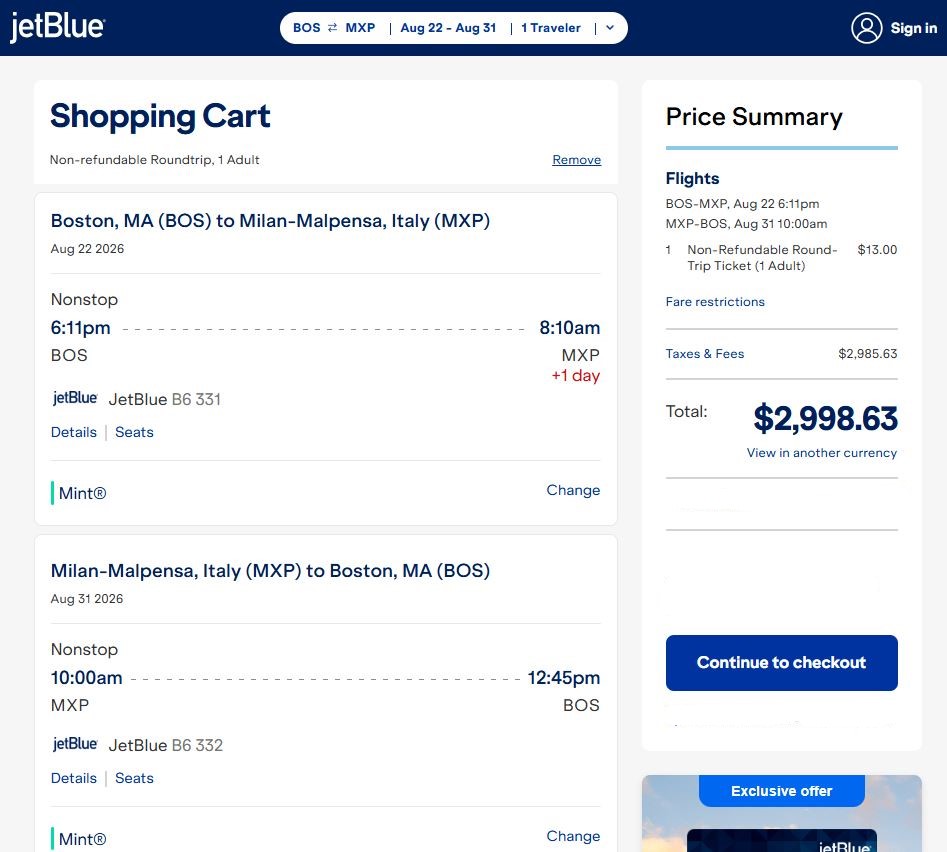Image resolution: width=947 pixels, height=852 pixels.
Task: Click the jetBlue airline logo for B6 332
Action: (75, 744)
